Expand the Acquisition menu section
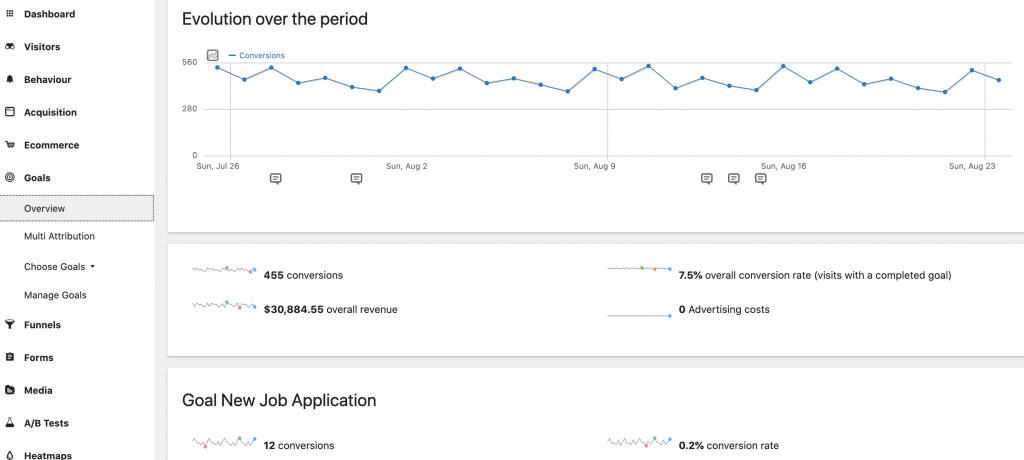 pos(50,112)
